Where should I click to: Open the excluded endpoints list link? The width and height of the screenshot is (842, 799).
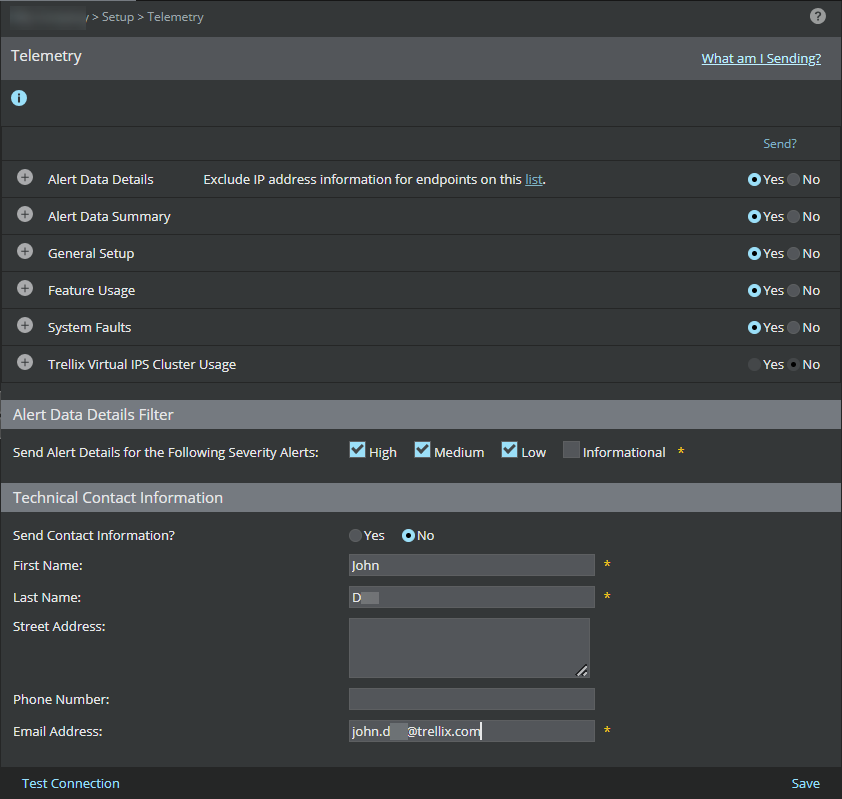[533, 179]
